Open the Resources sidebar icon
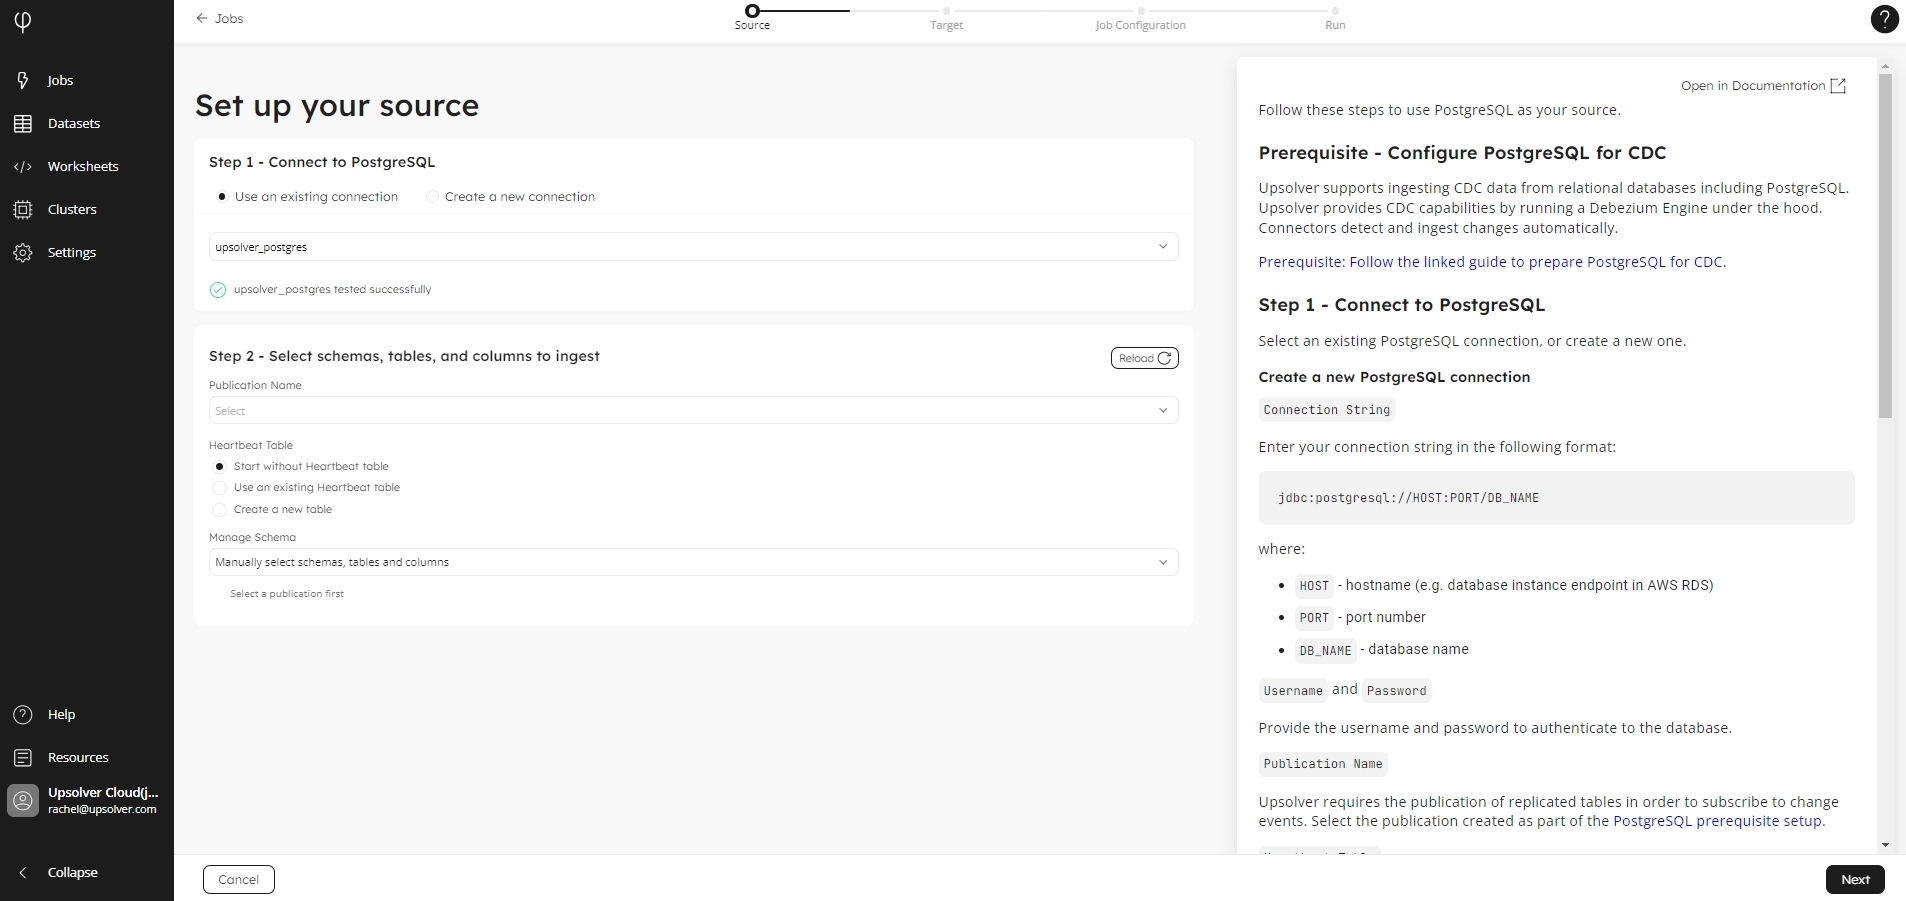 [x=23, y=757]
